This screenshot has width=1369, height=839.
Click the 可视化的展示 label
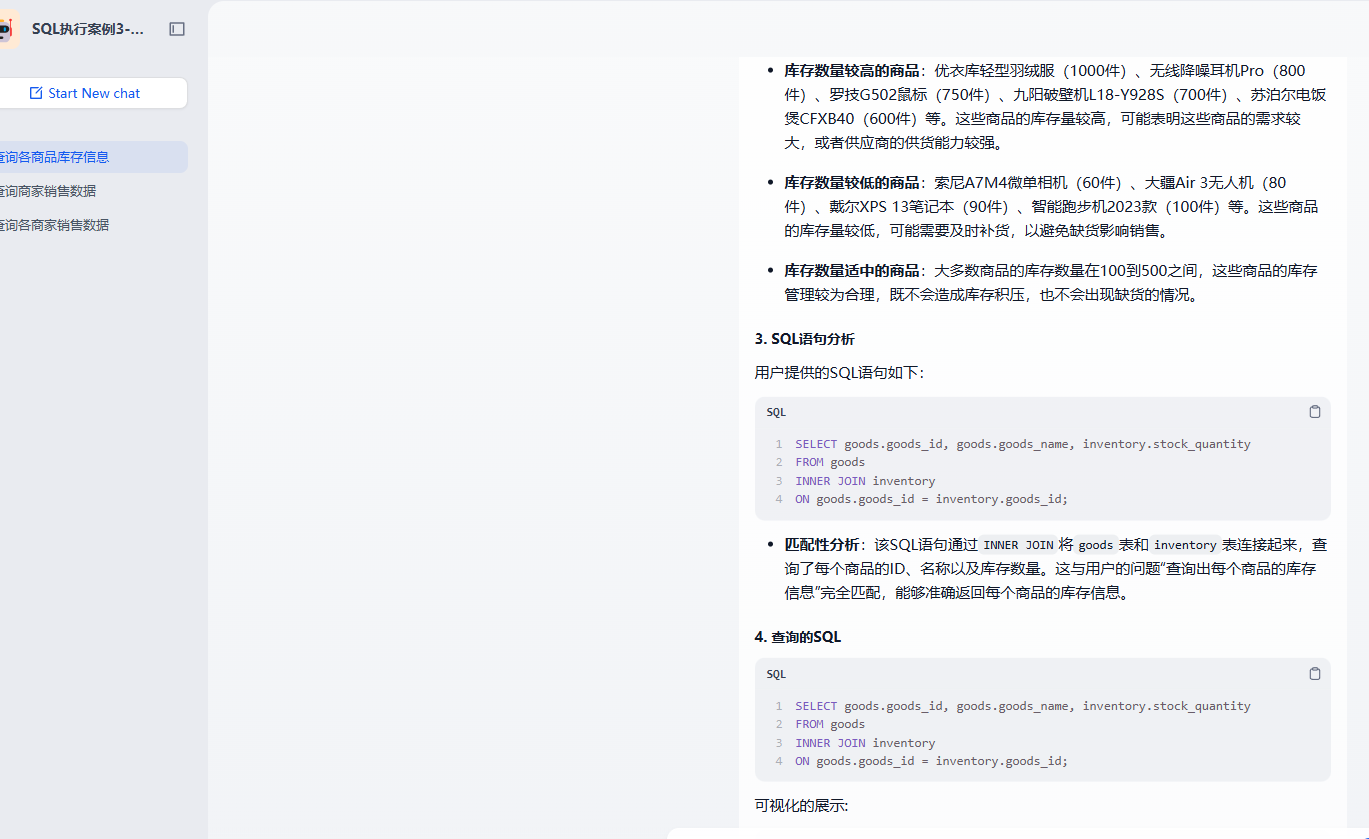801,805
